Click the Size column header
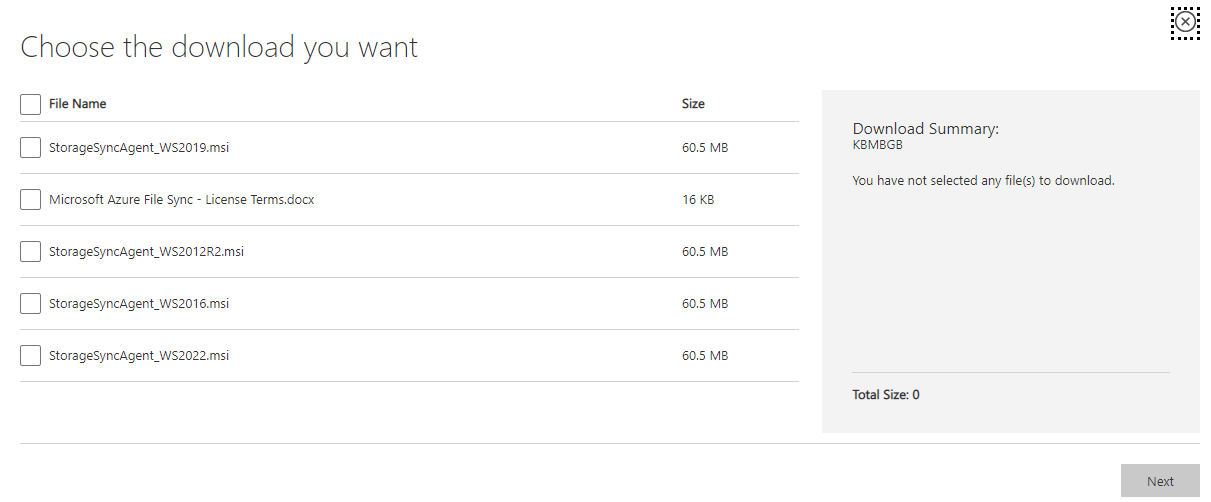1211x502 pixels. (x=693, y=104)
